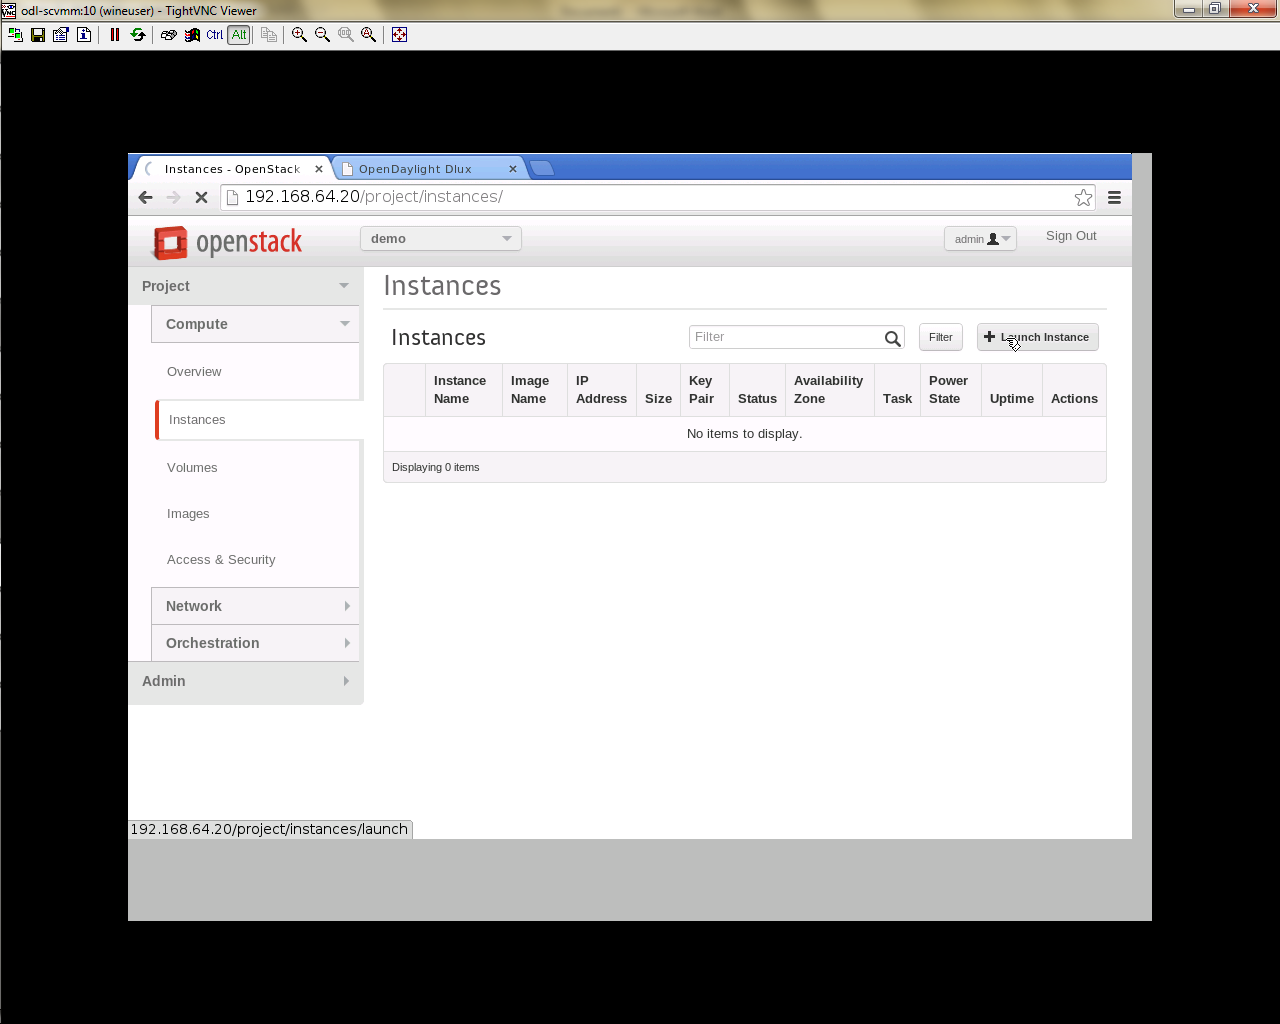Open the demo project dropdown

point(441,238)
